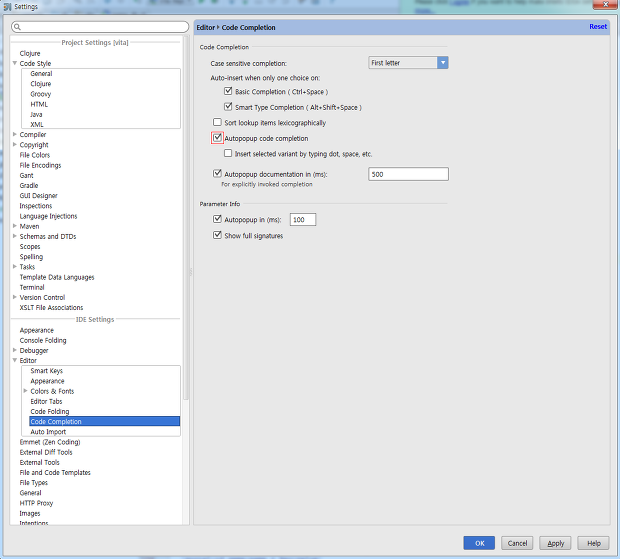
Task: Click the OK button
Action: [x=479, y=543]
